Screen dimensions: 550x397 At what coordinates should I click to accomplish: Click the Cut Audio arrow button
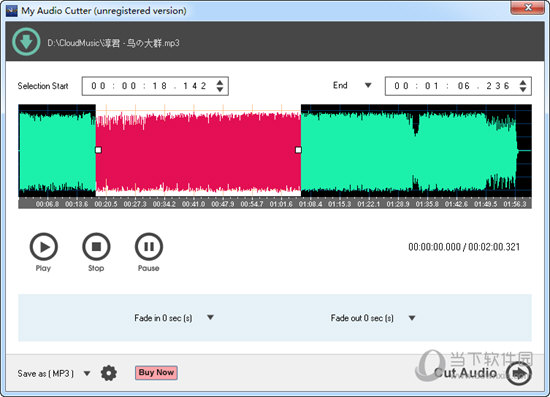click(519, 373)
